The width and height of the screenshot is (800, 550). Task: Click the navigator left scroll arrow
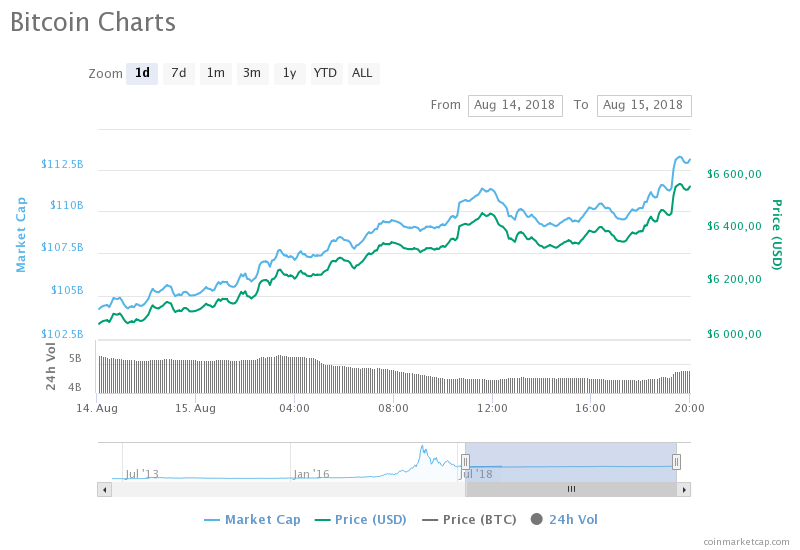105,490
